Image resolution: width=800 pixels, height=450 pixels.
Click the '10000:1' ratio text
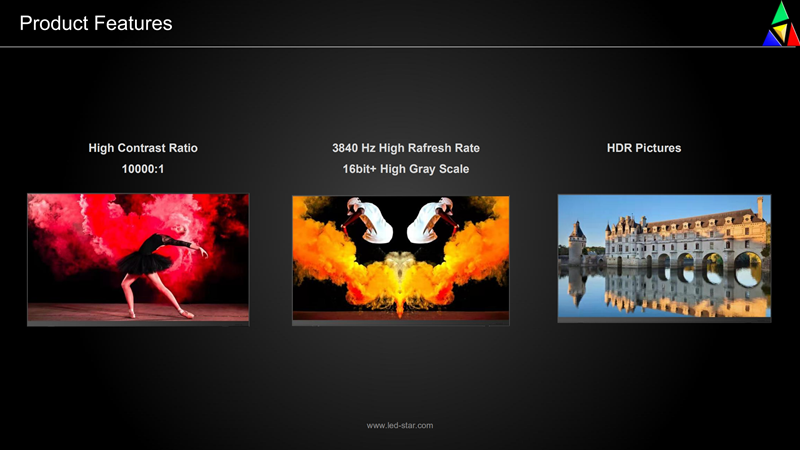(143, 169)
